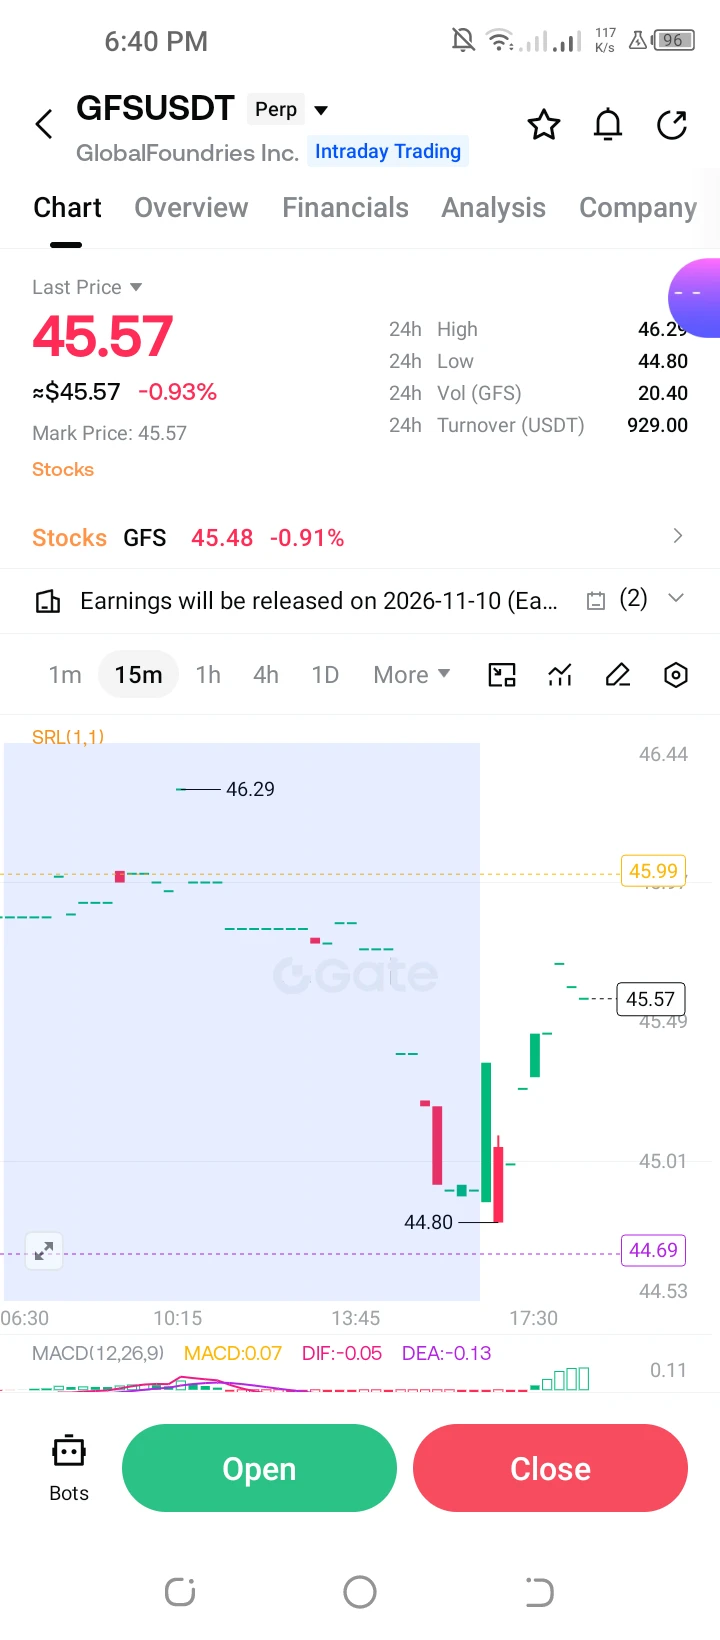The height and width of the screenshot is (1640, 720).
Task: Open chart settings hexagon icon
Action: point(676,675)
